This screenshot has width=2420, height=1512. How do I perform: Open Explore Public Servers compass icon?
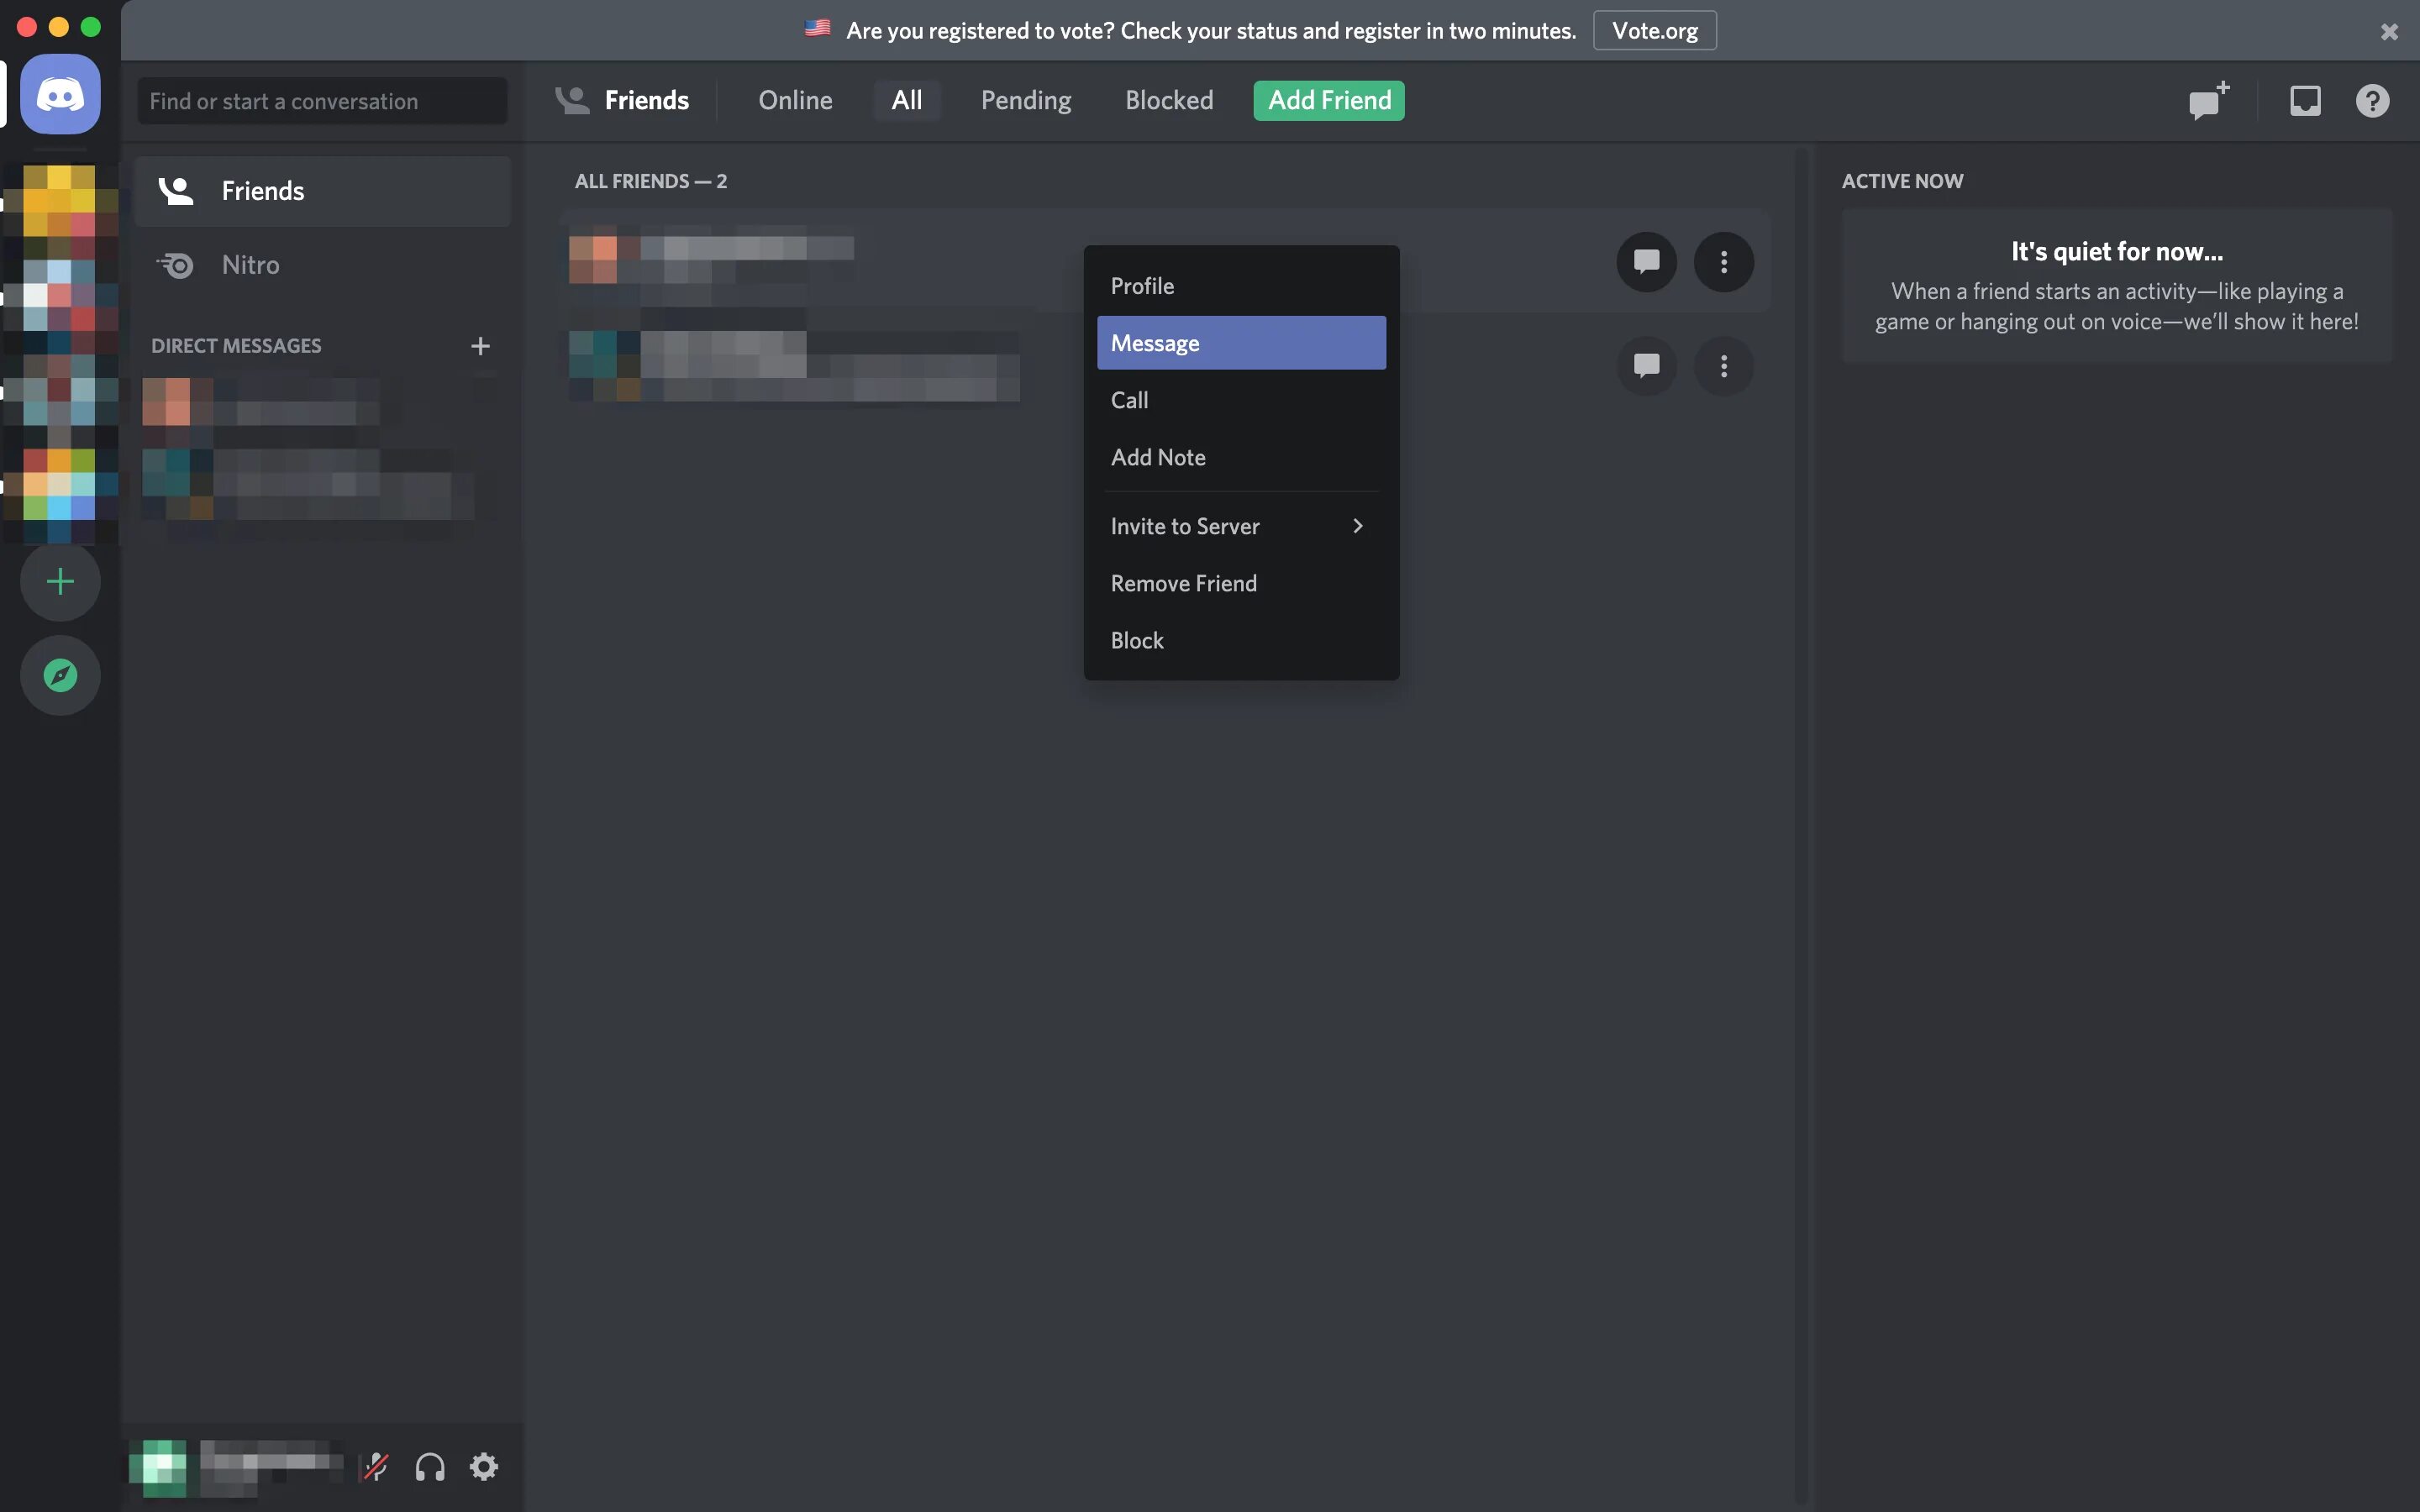(60, 676)
